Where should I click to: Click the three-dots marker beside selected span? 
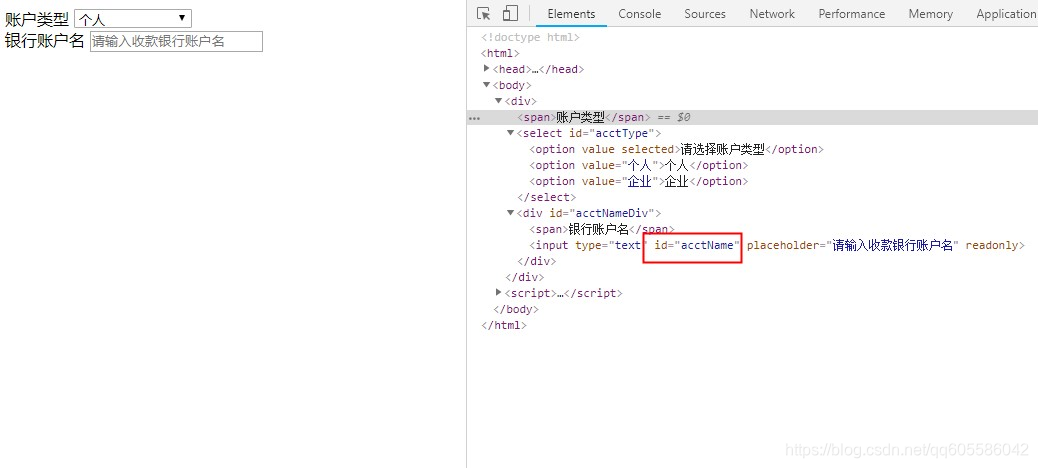click(474, 118)
